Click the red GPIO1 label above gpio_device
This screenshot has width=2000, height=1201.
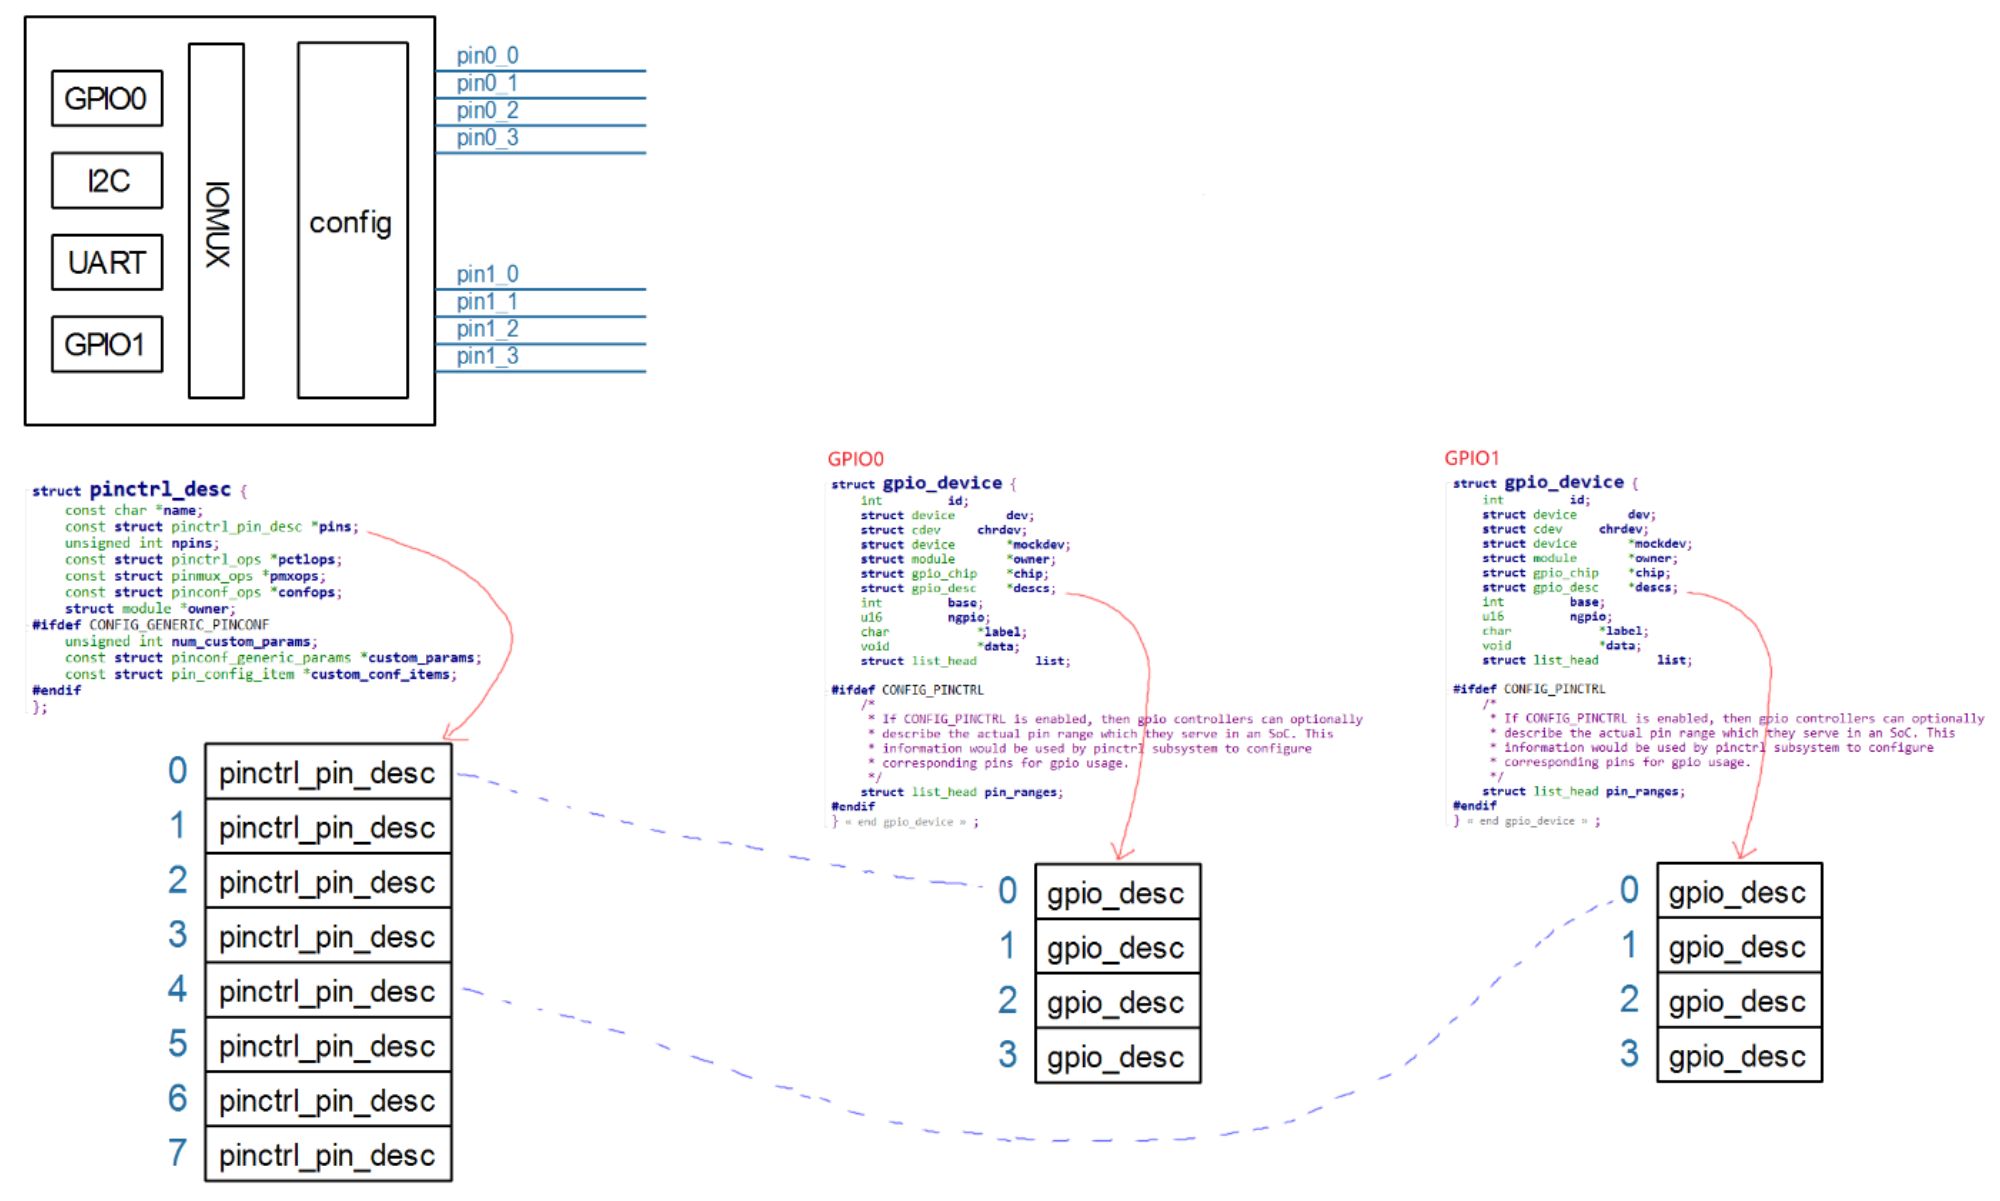click(1471, 458)
